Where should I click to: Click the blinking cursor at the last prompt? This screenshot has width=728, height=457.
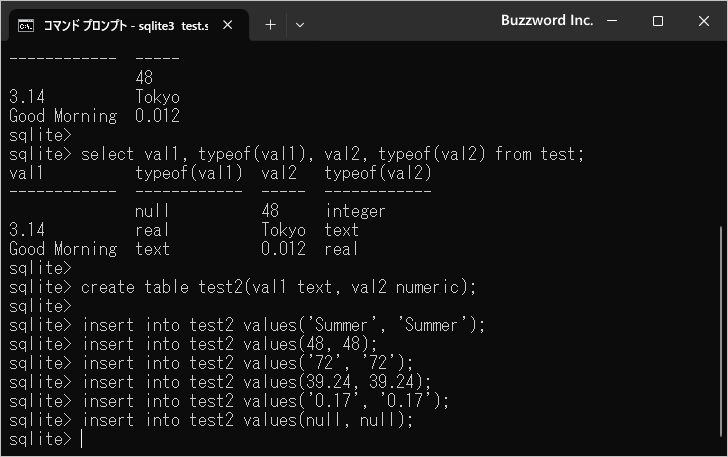pyautogui.click(x=82, y=439)
